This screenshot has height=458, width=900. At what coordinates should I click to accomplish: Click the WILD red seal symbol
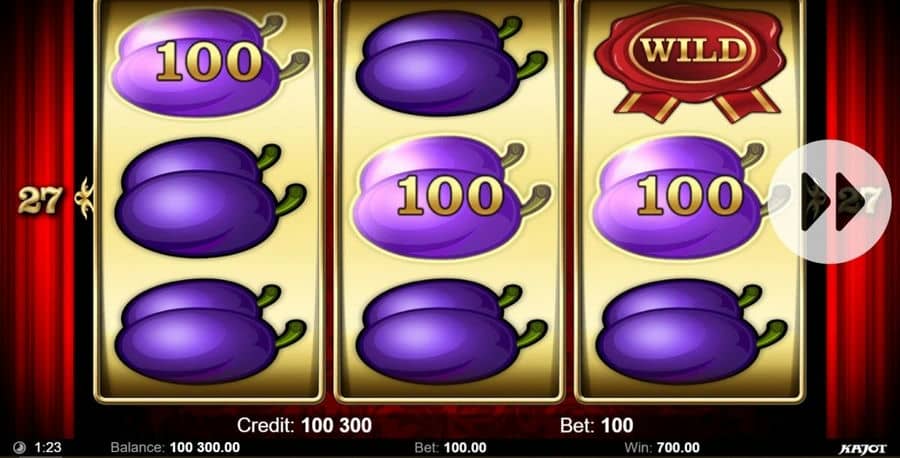(x=690, y=63)
